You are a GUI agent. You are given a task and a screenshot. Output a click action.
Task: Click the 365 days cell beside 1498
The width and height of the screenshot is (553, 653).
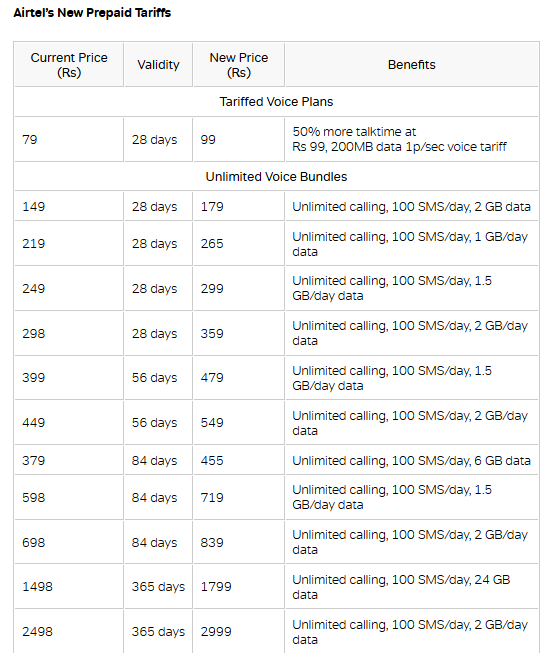[x=158, y=587]
